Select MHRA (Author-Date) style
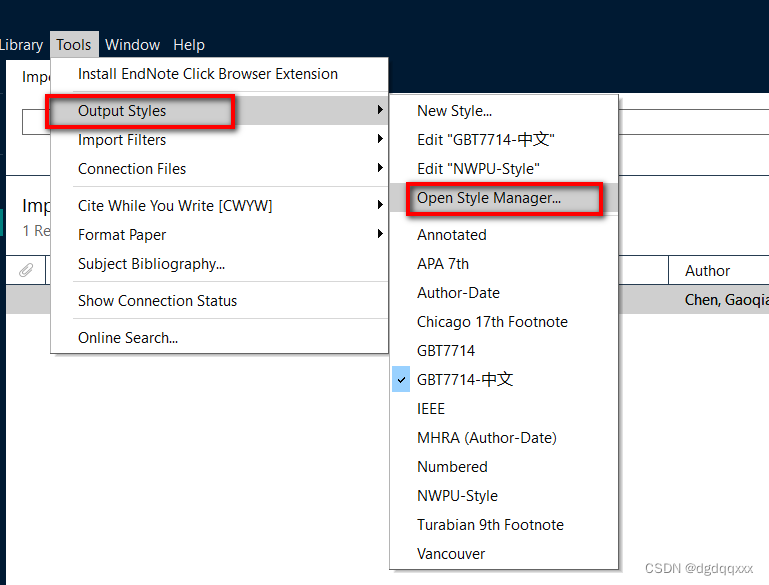This screenshot has width=769, height=585. click(x=504, y=437)
